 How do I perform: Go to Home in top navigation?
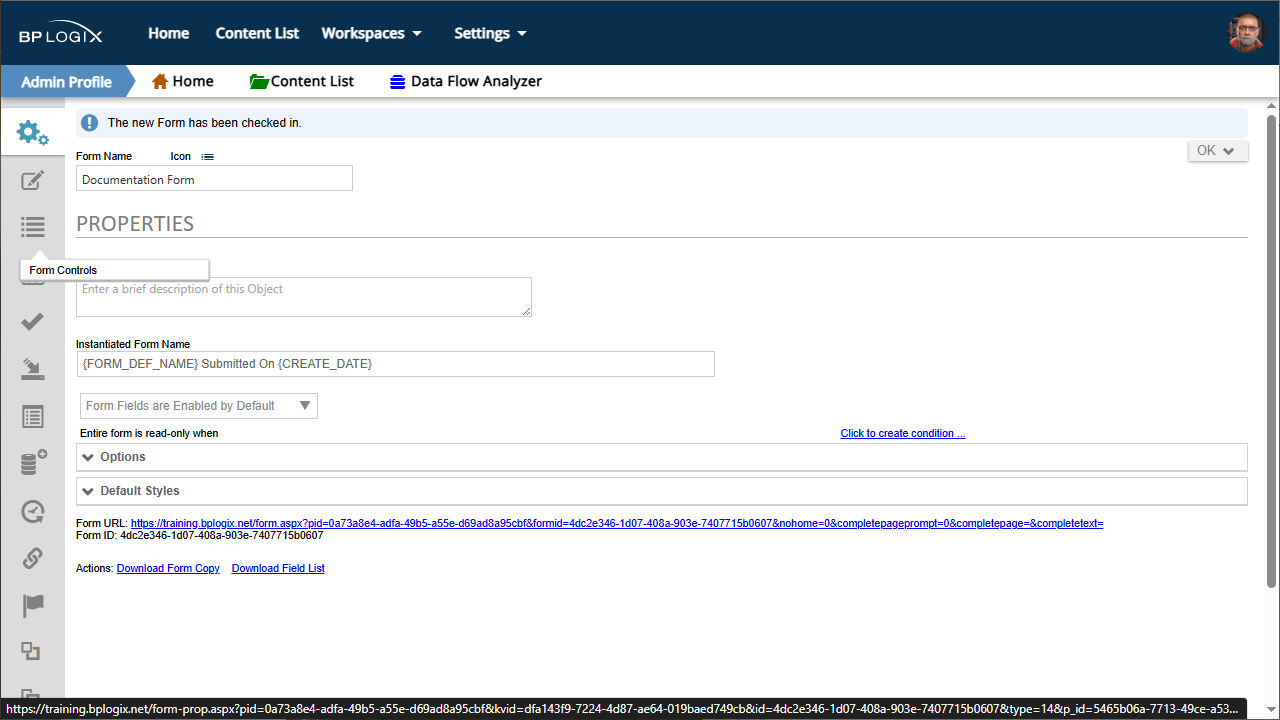point(169,33)
